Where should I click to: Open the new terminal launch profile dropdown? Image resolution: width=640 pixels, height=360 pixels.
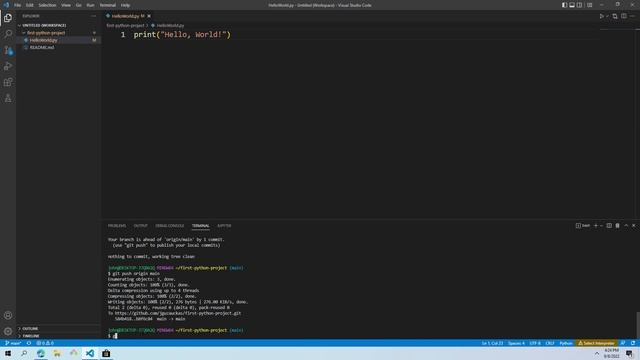601,226
